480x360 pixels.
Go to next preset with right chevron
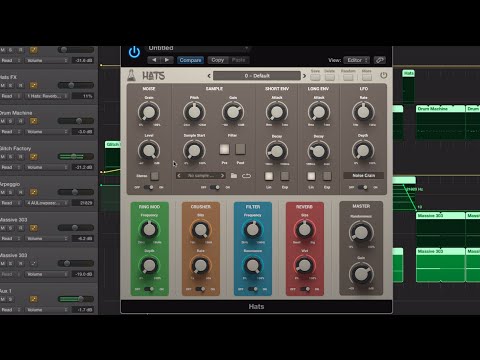pyautogui.click(x=304, y=76)
